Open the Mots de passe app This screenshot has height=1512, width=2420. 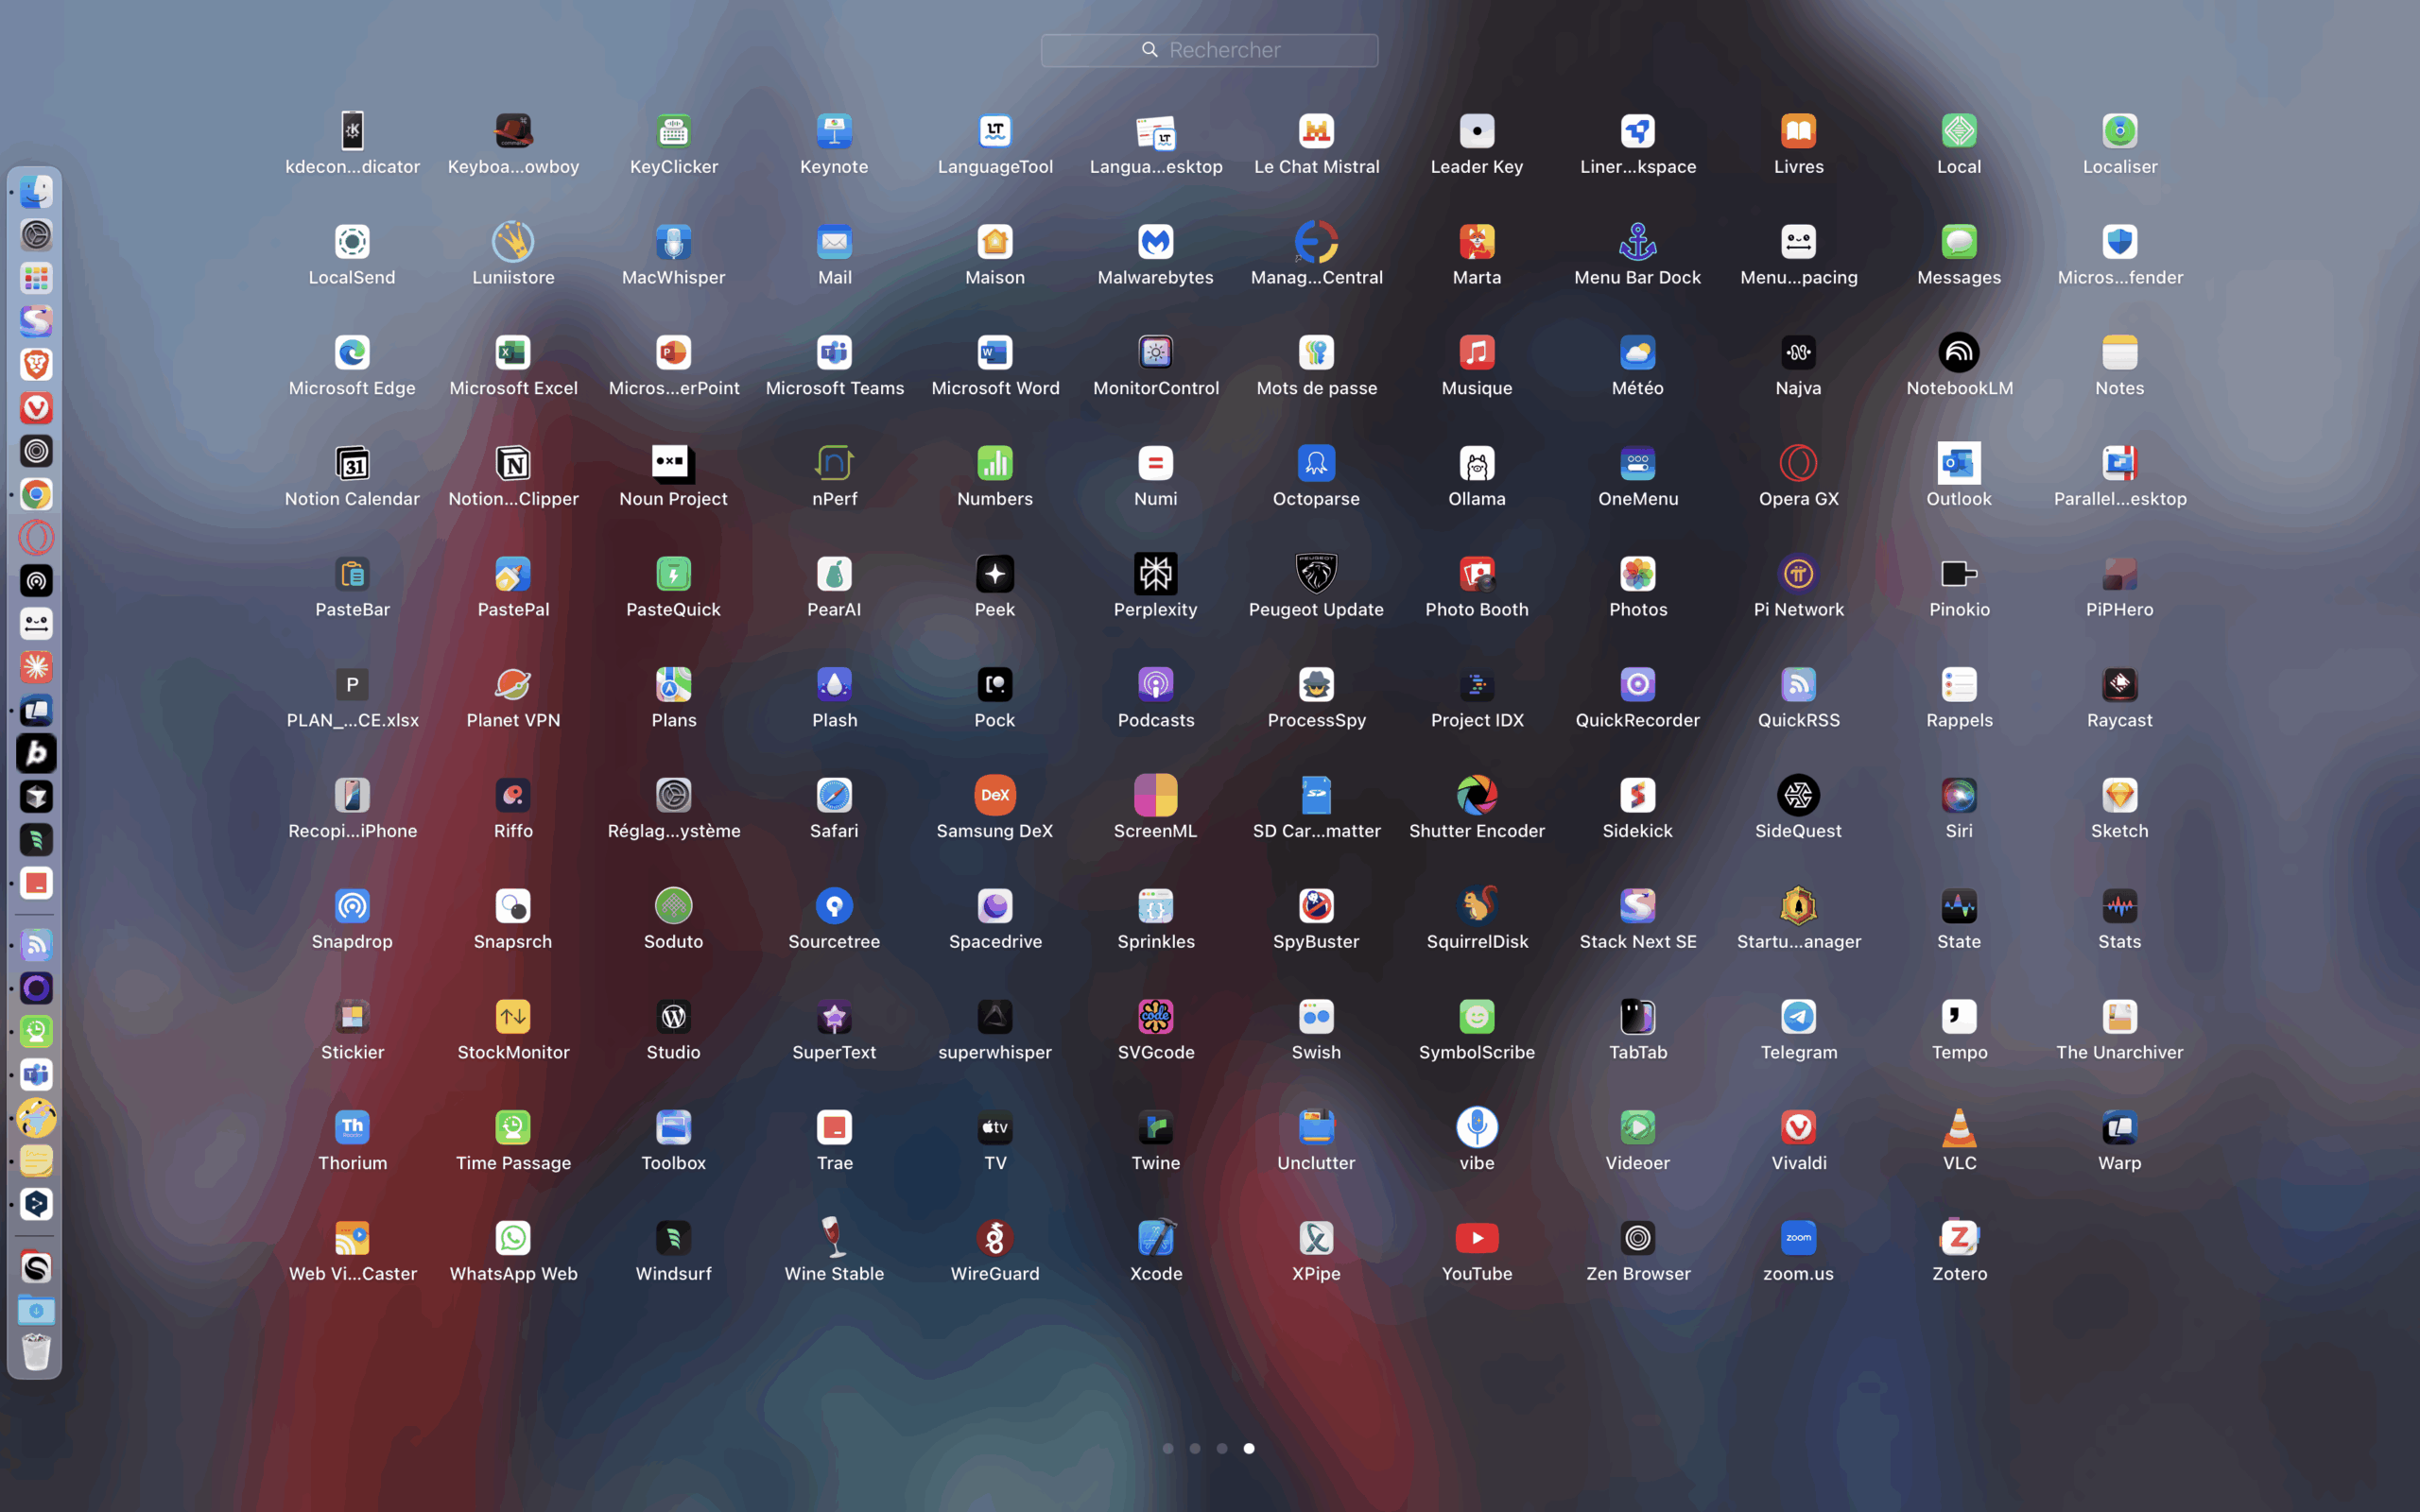click(1316, 353)
